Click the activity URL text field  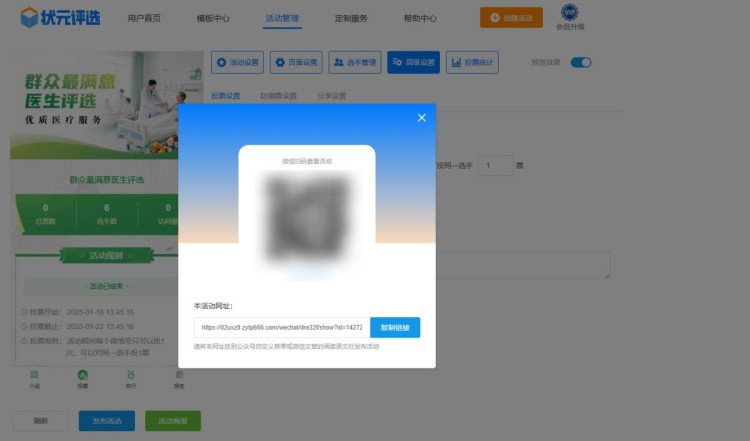tap(281, 327)
